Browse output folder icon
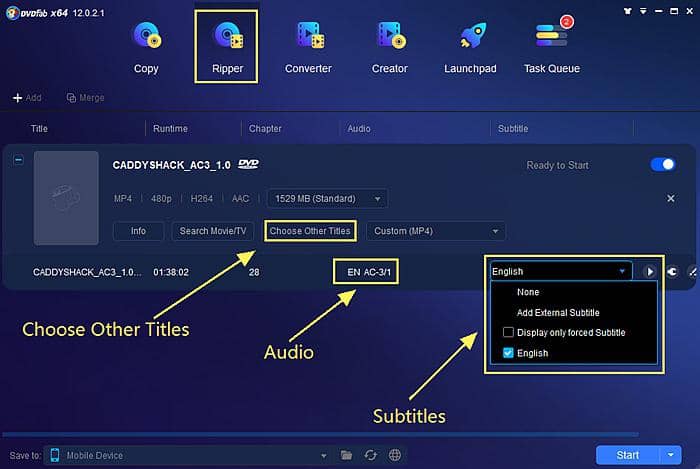The image size is (700, 469). 346,455
